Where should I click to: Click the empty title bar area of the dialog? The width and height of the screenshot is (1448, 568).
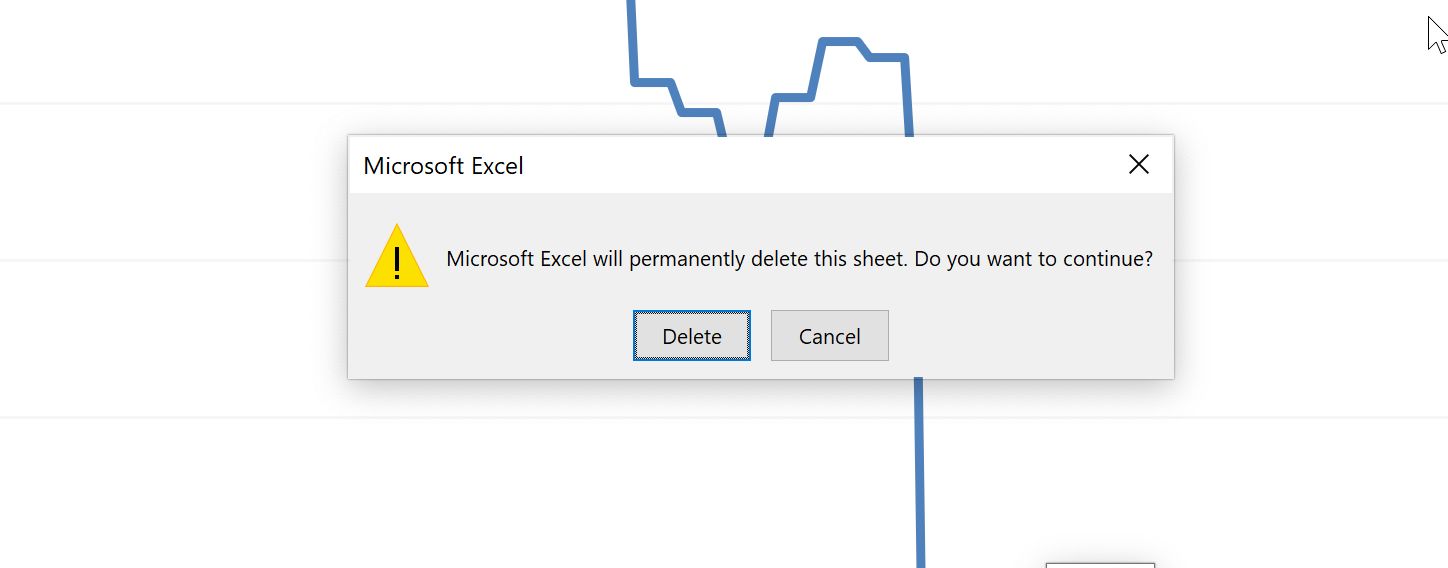click(x=820, y=165)
